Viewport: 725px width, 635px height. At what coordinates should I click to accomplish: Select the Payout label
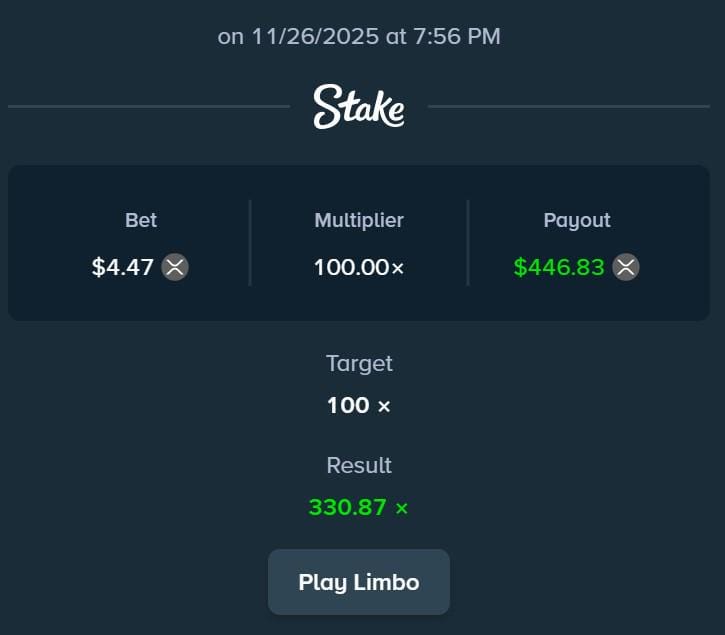coord(577,220)
